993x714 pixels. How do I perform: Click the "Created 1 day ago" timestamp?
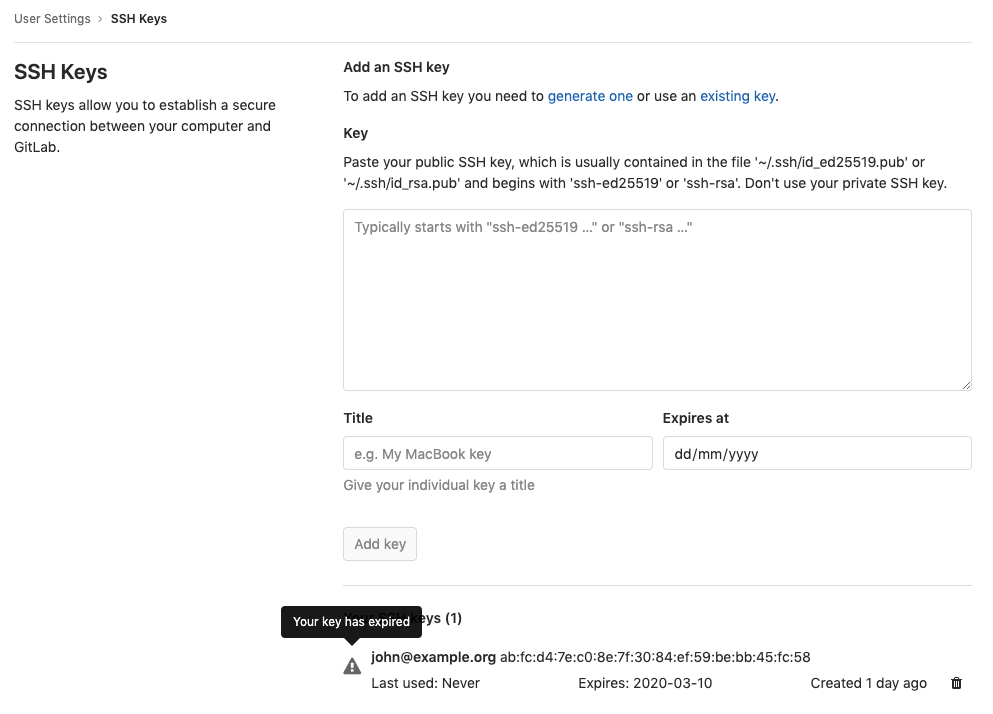[x=868, y=683]
